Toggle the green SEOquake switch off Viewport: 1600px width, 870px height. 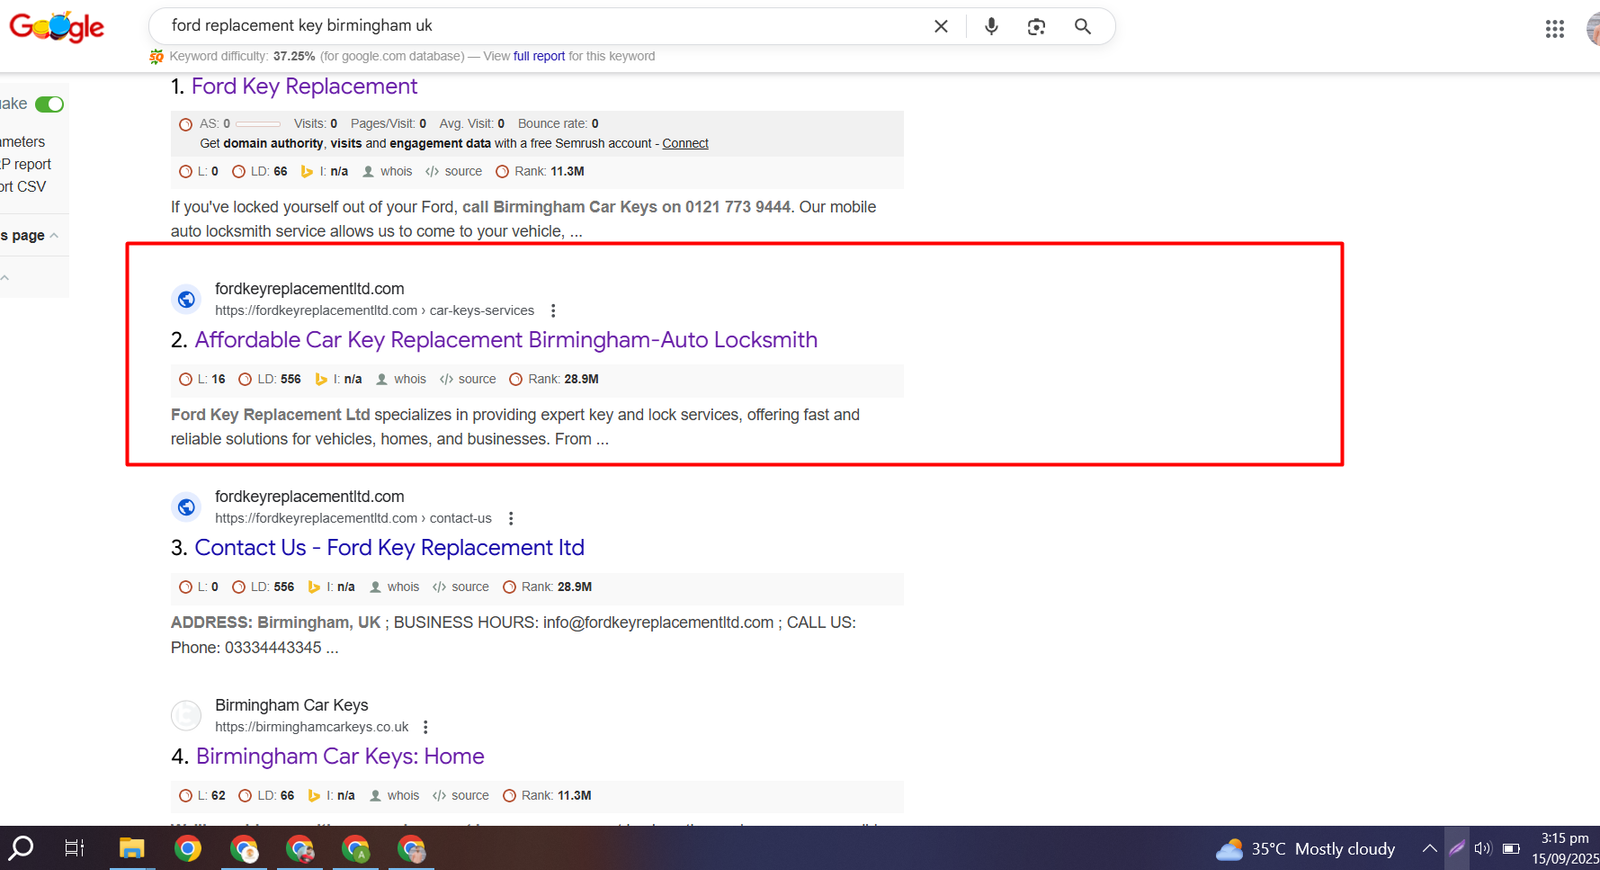coord(49,104)
